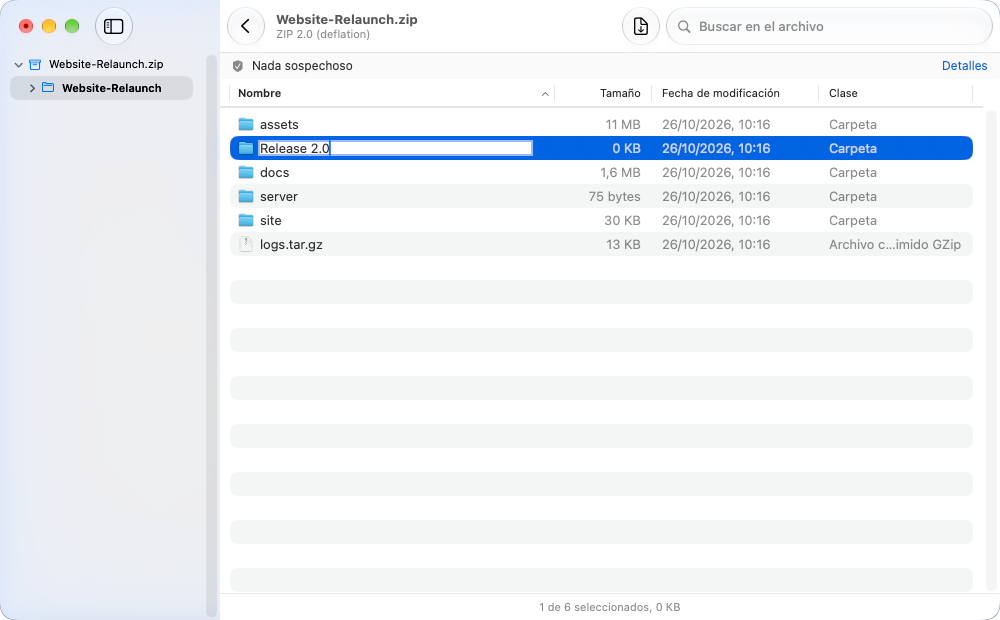The image size is (1000, 620).
Task: Click the 30 KB size value
Action: [622, 220]
